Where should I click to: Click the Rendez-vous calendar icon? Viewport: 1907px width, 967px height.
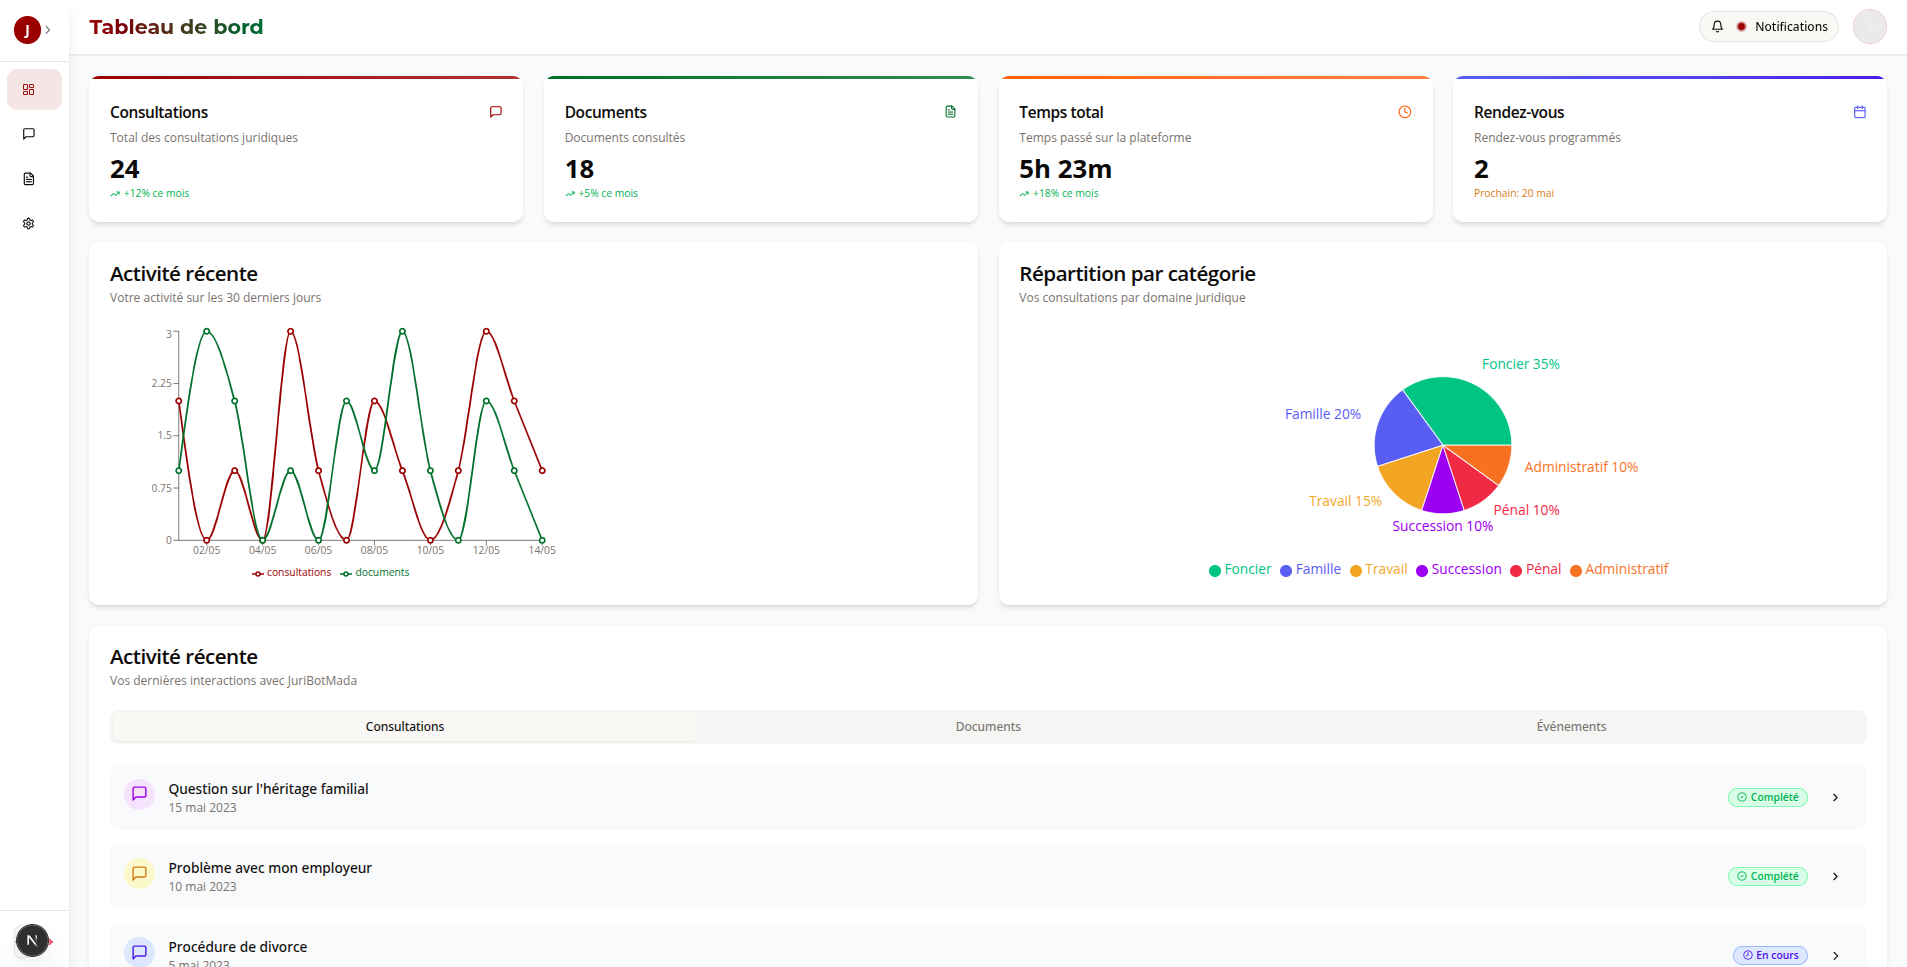click(1860, 112)
